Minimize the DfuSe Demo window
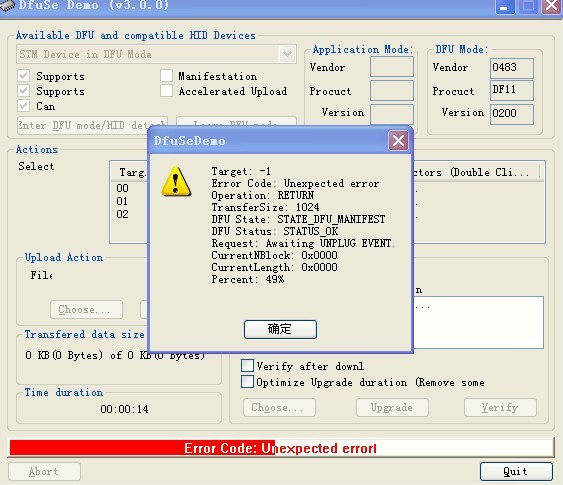Image resolution: width=563 pixels, height=485 pixels. click(504, 6)
